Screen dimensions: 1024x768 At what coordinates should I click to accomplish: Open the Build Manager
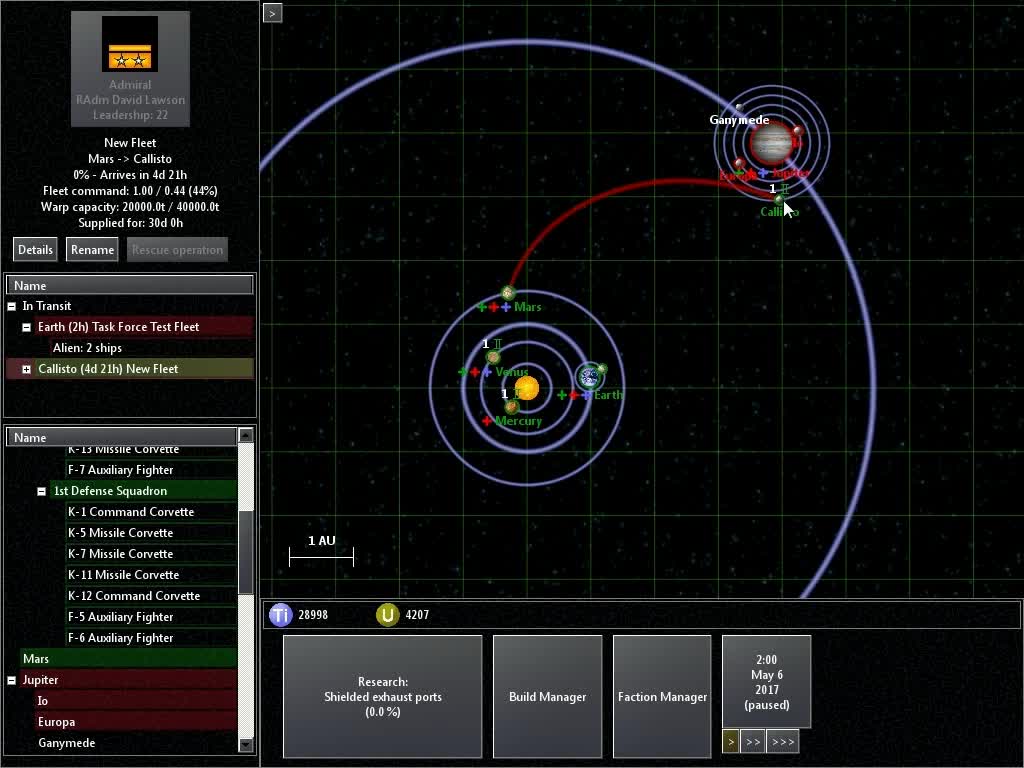tap(547, 696)
